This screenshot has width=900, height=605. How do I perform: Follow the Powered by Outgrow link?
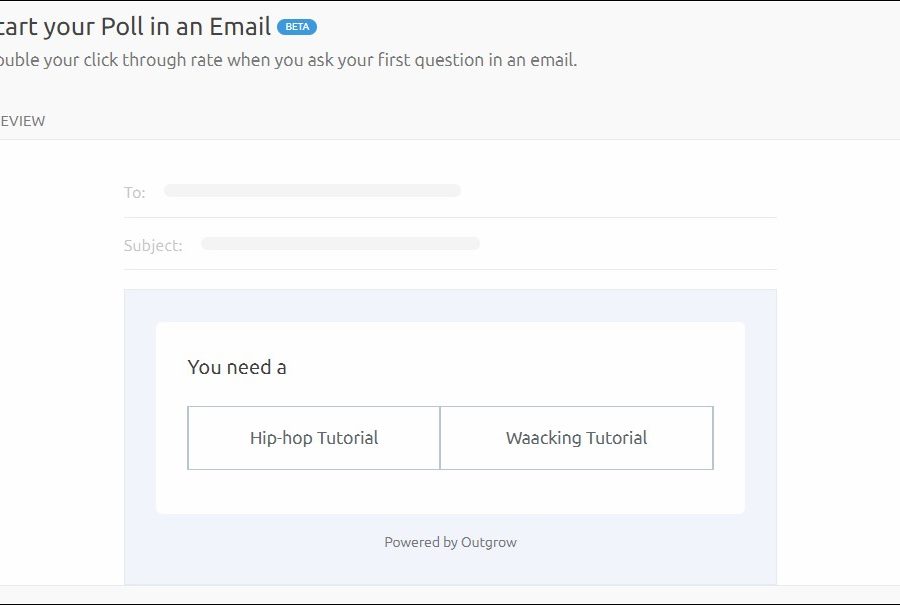coord(450,542)
